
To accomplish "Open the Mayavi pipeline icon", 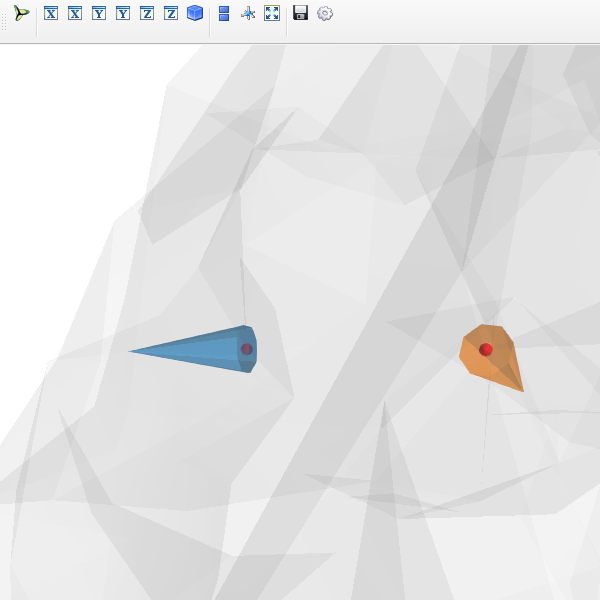I will click(x=21, y=13).
